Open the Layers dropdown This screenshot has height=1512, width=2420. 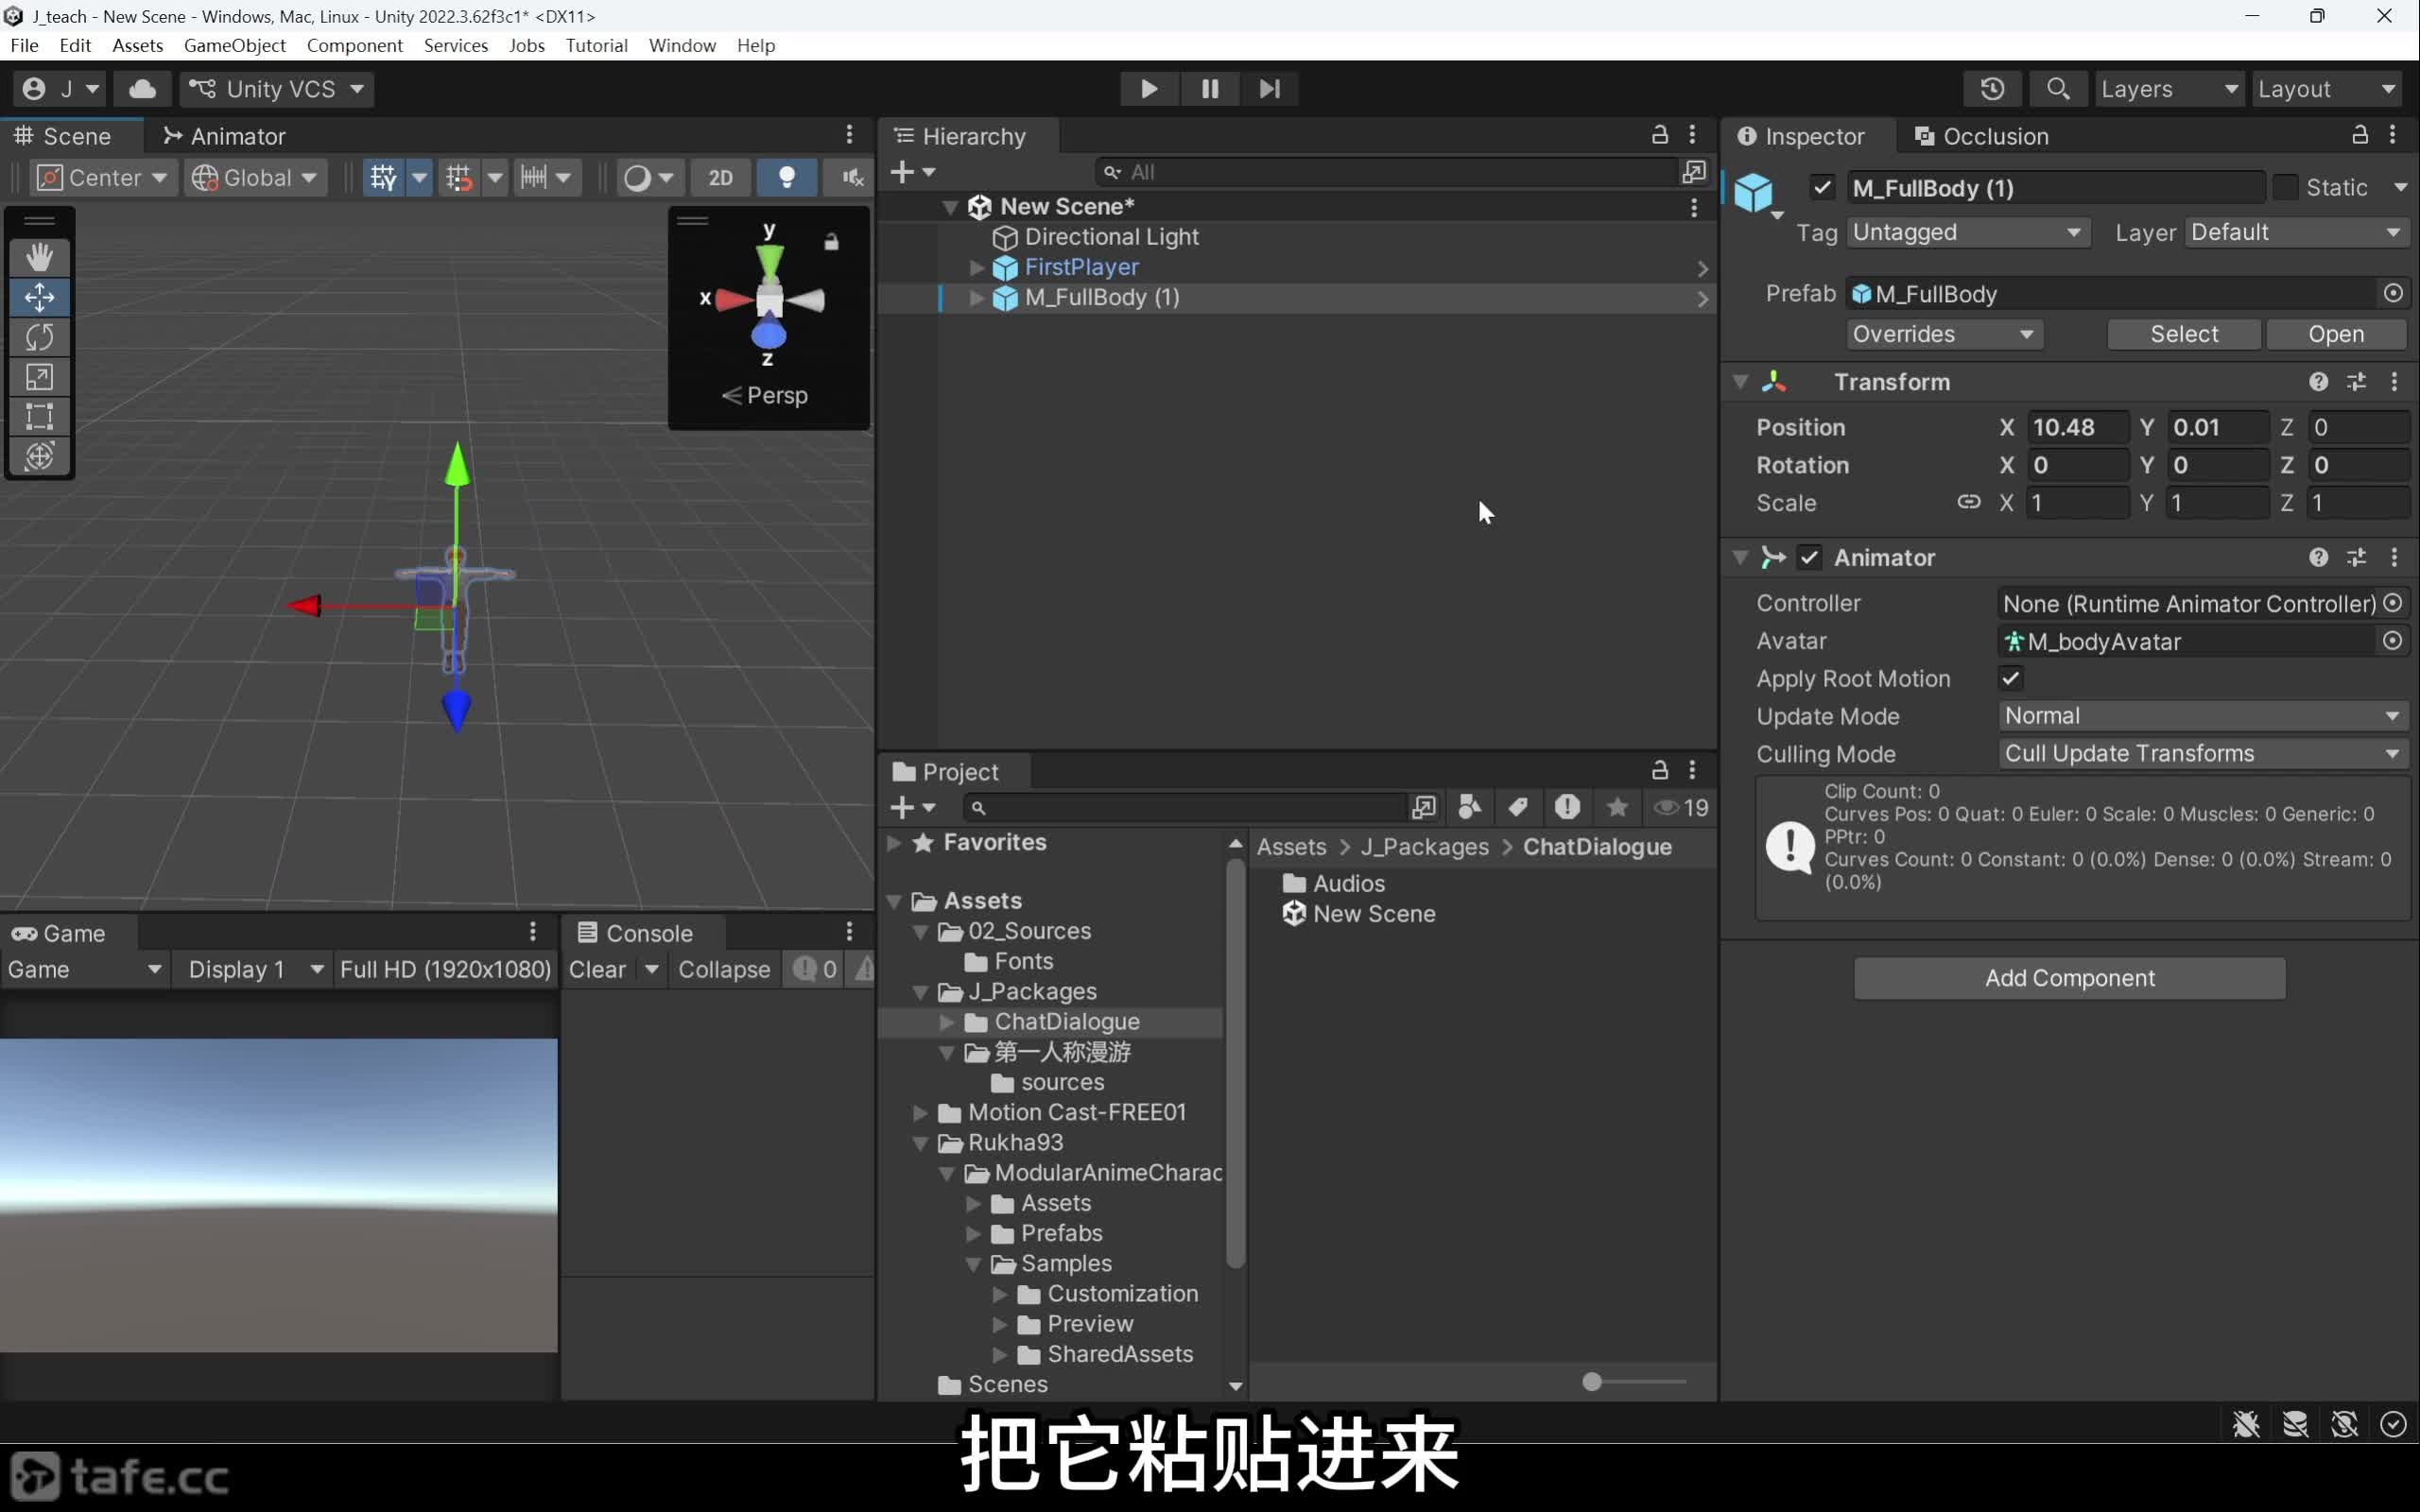click(2169, 89)
